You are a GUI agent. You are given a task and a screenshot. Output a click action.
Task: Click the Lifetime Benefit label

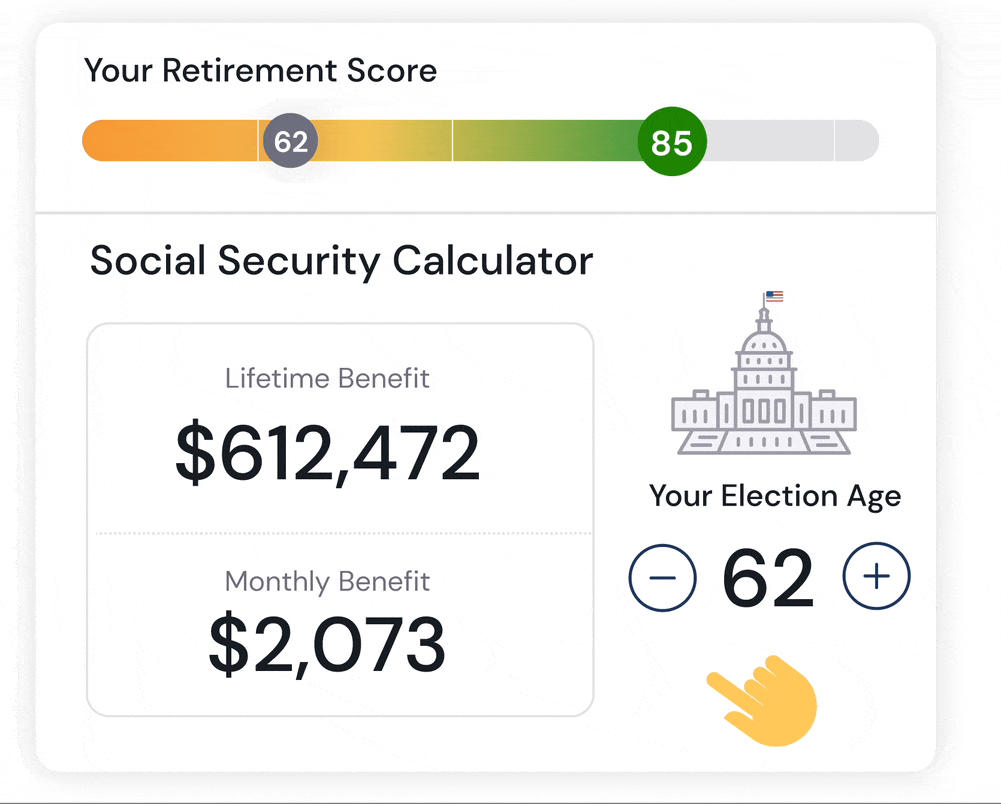(x=327, y=379)
